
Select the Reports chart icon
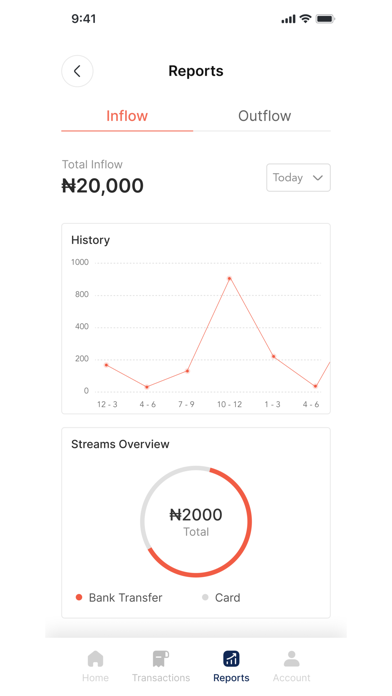tap(231, 659)
